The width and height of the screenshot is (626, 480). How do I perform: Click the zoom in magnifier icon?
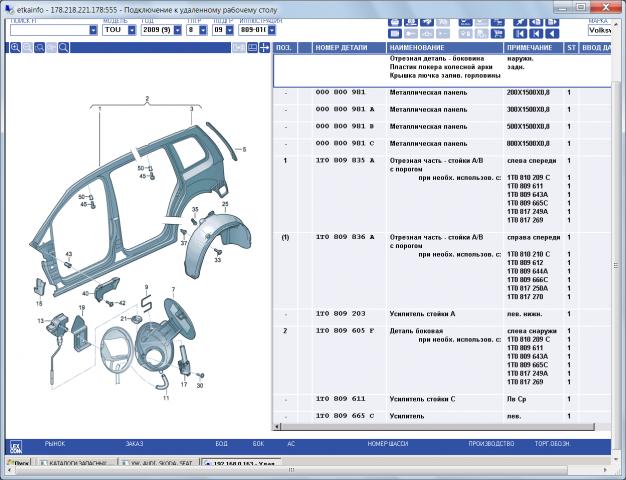15,47
